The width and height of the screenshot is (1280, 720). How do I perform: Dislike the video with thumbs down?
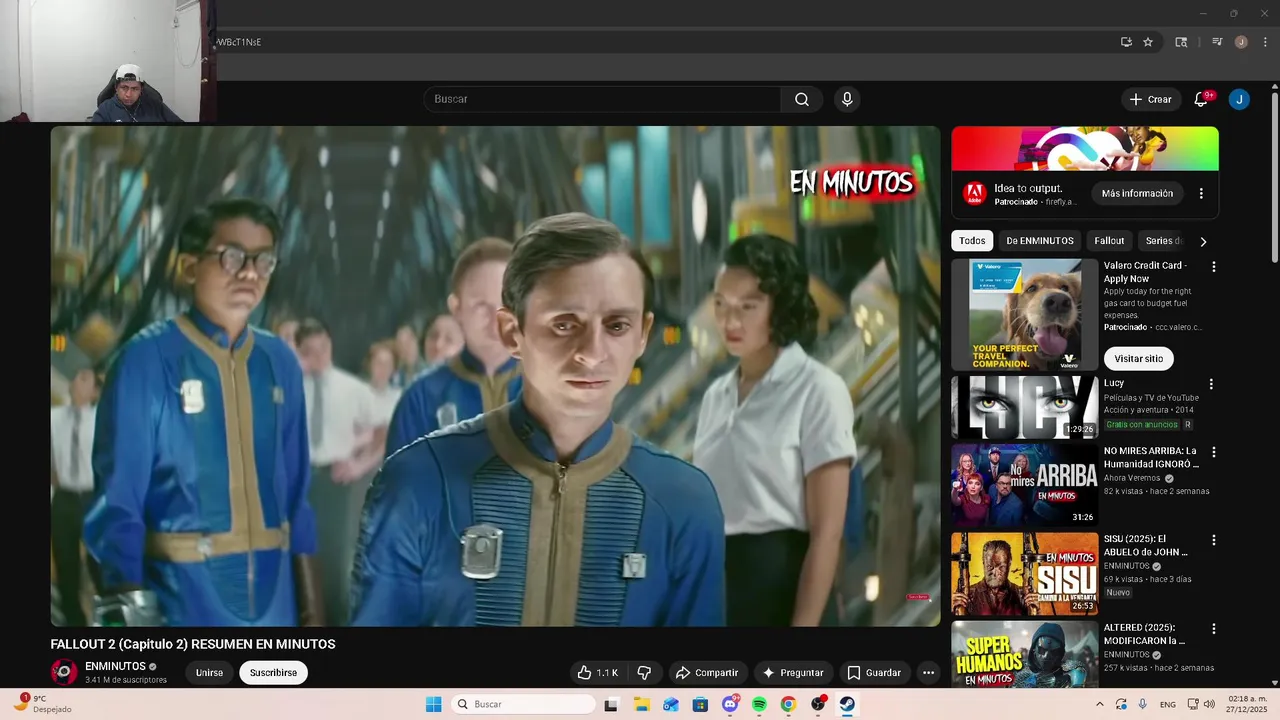644,673
